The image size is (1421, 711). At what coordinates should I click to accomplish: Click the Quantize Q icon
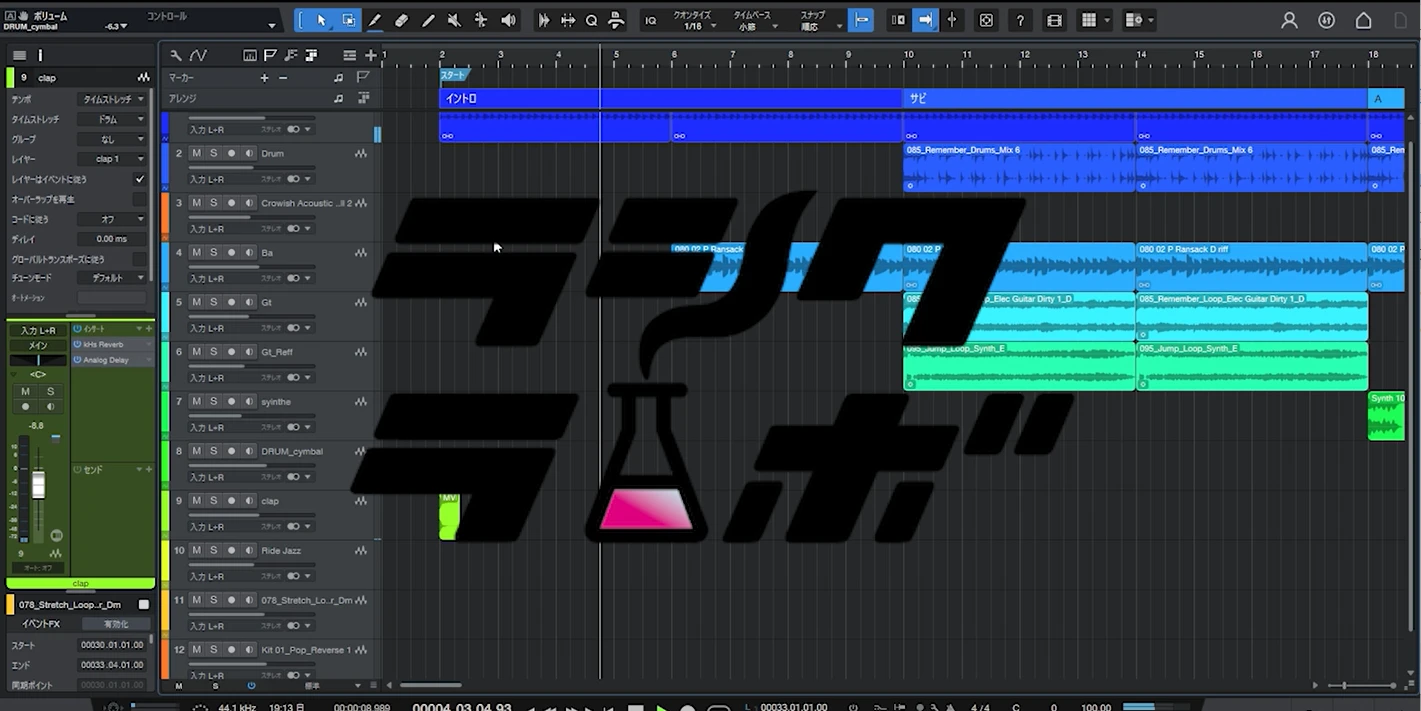click(591, 20)
